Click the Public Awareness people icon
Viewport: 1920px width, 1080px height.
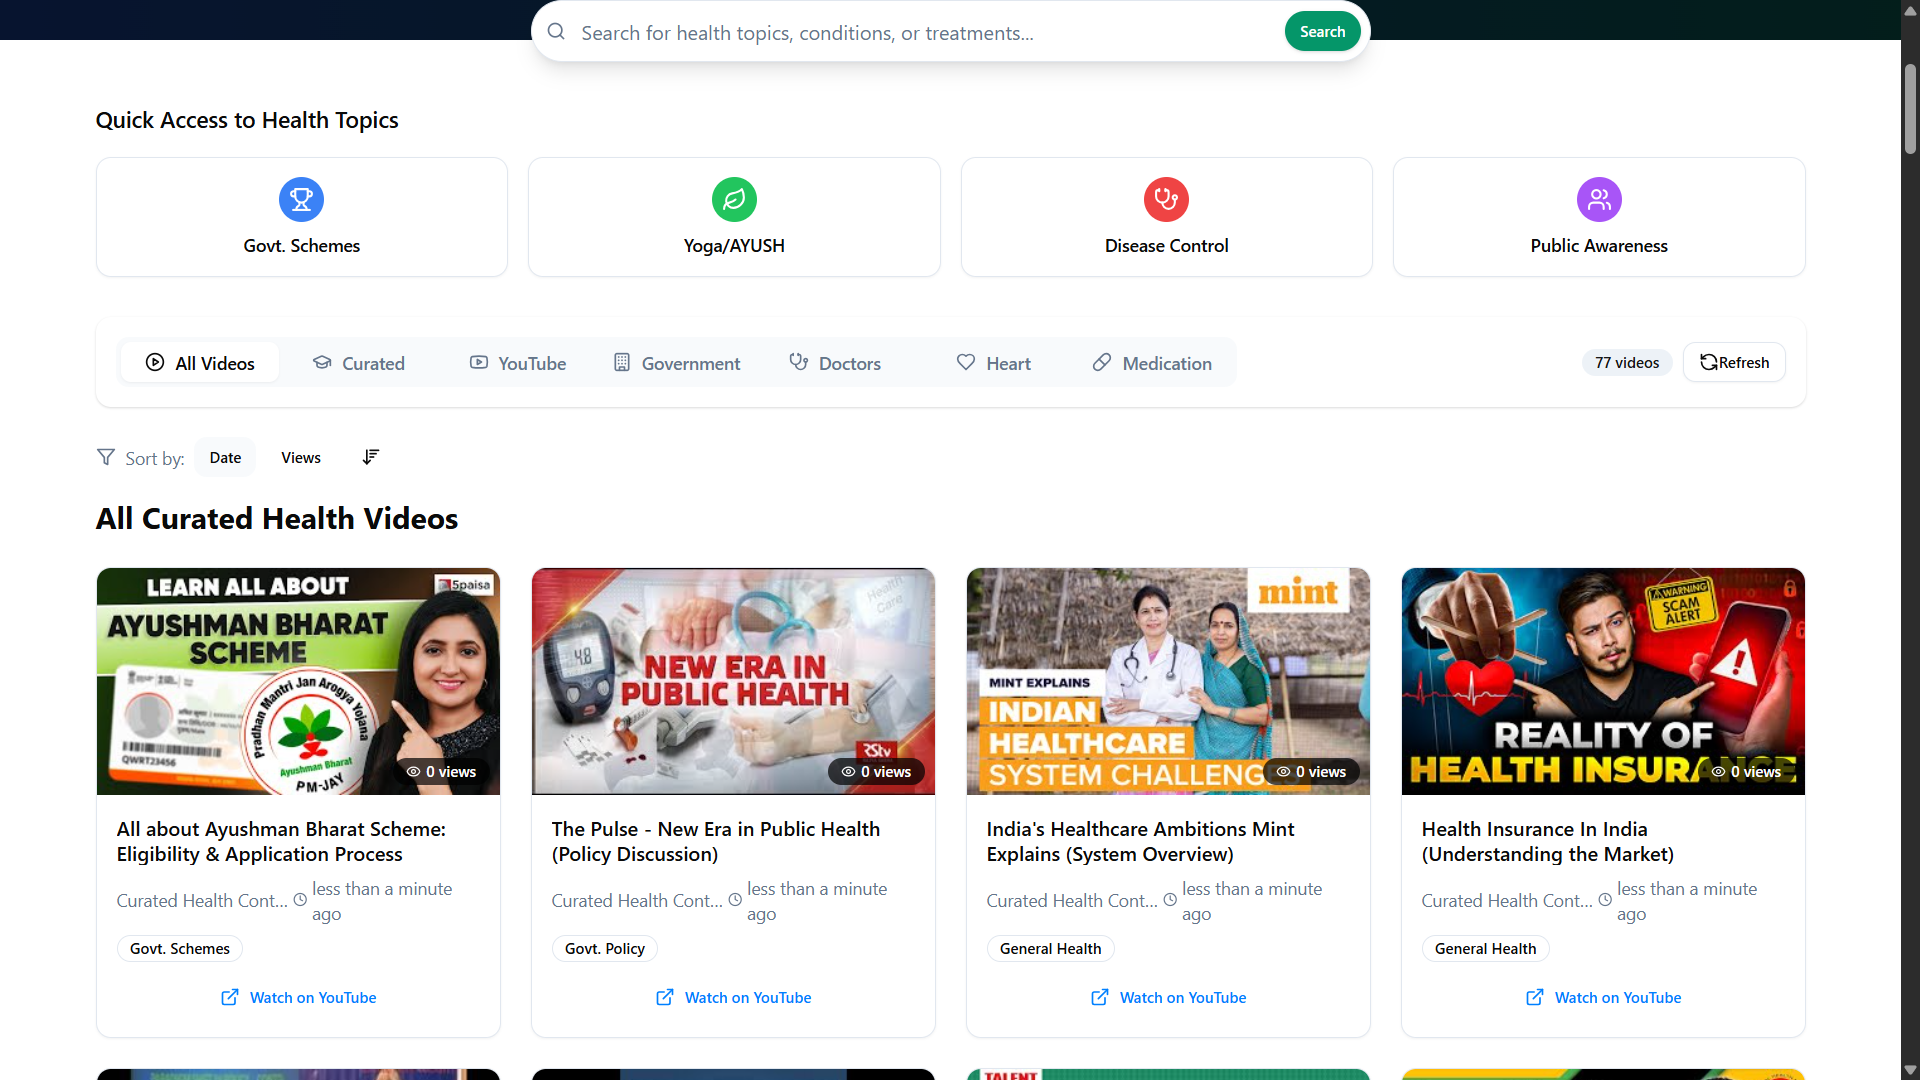click(x=1599, y=199)
